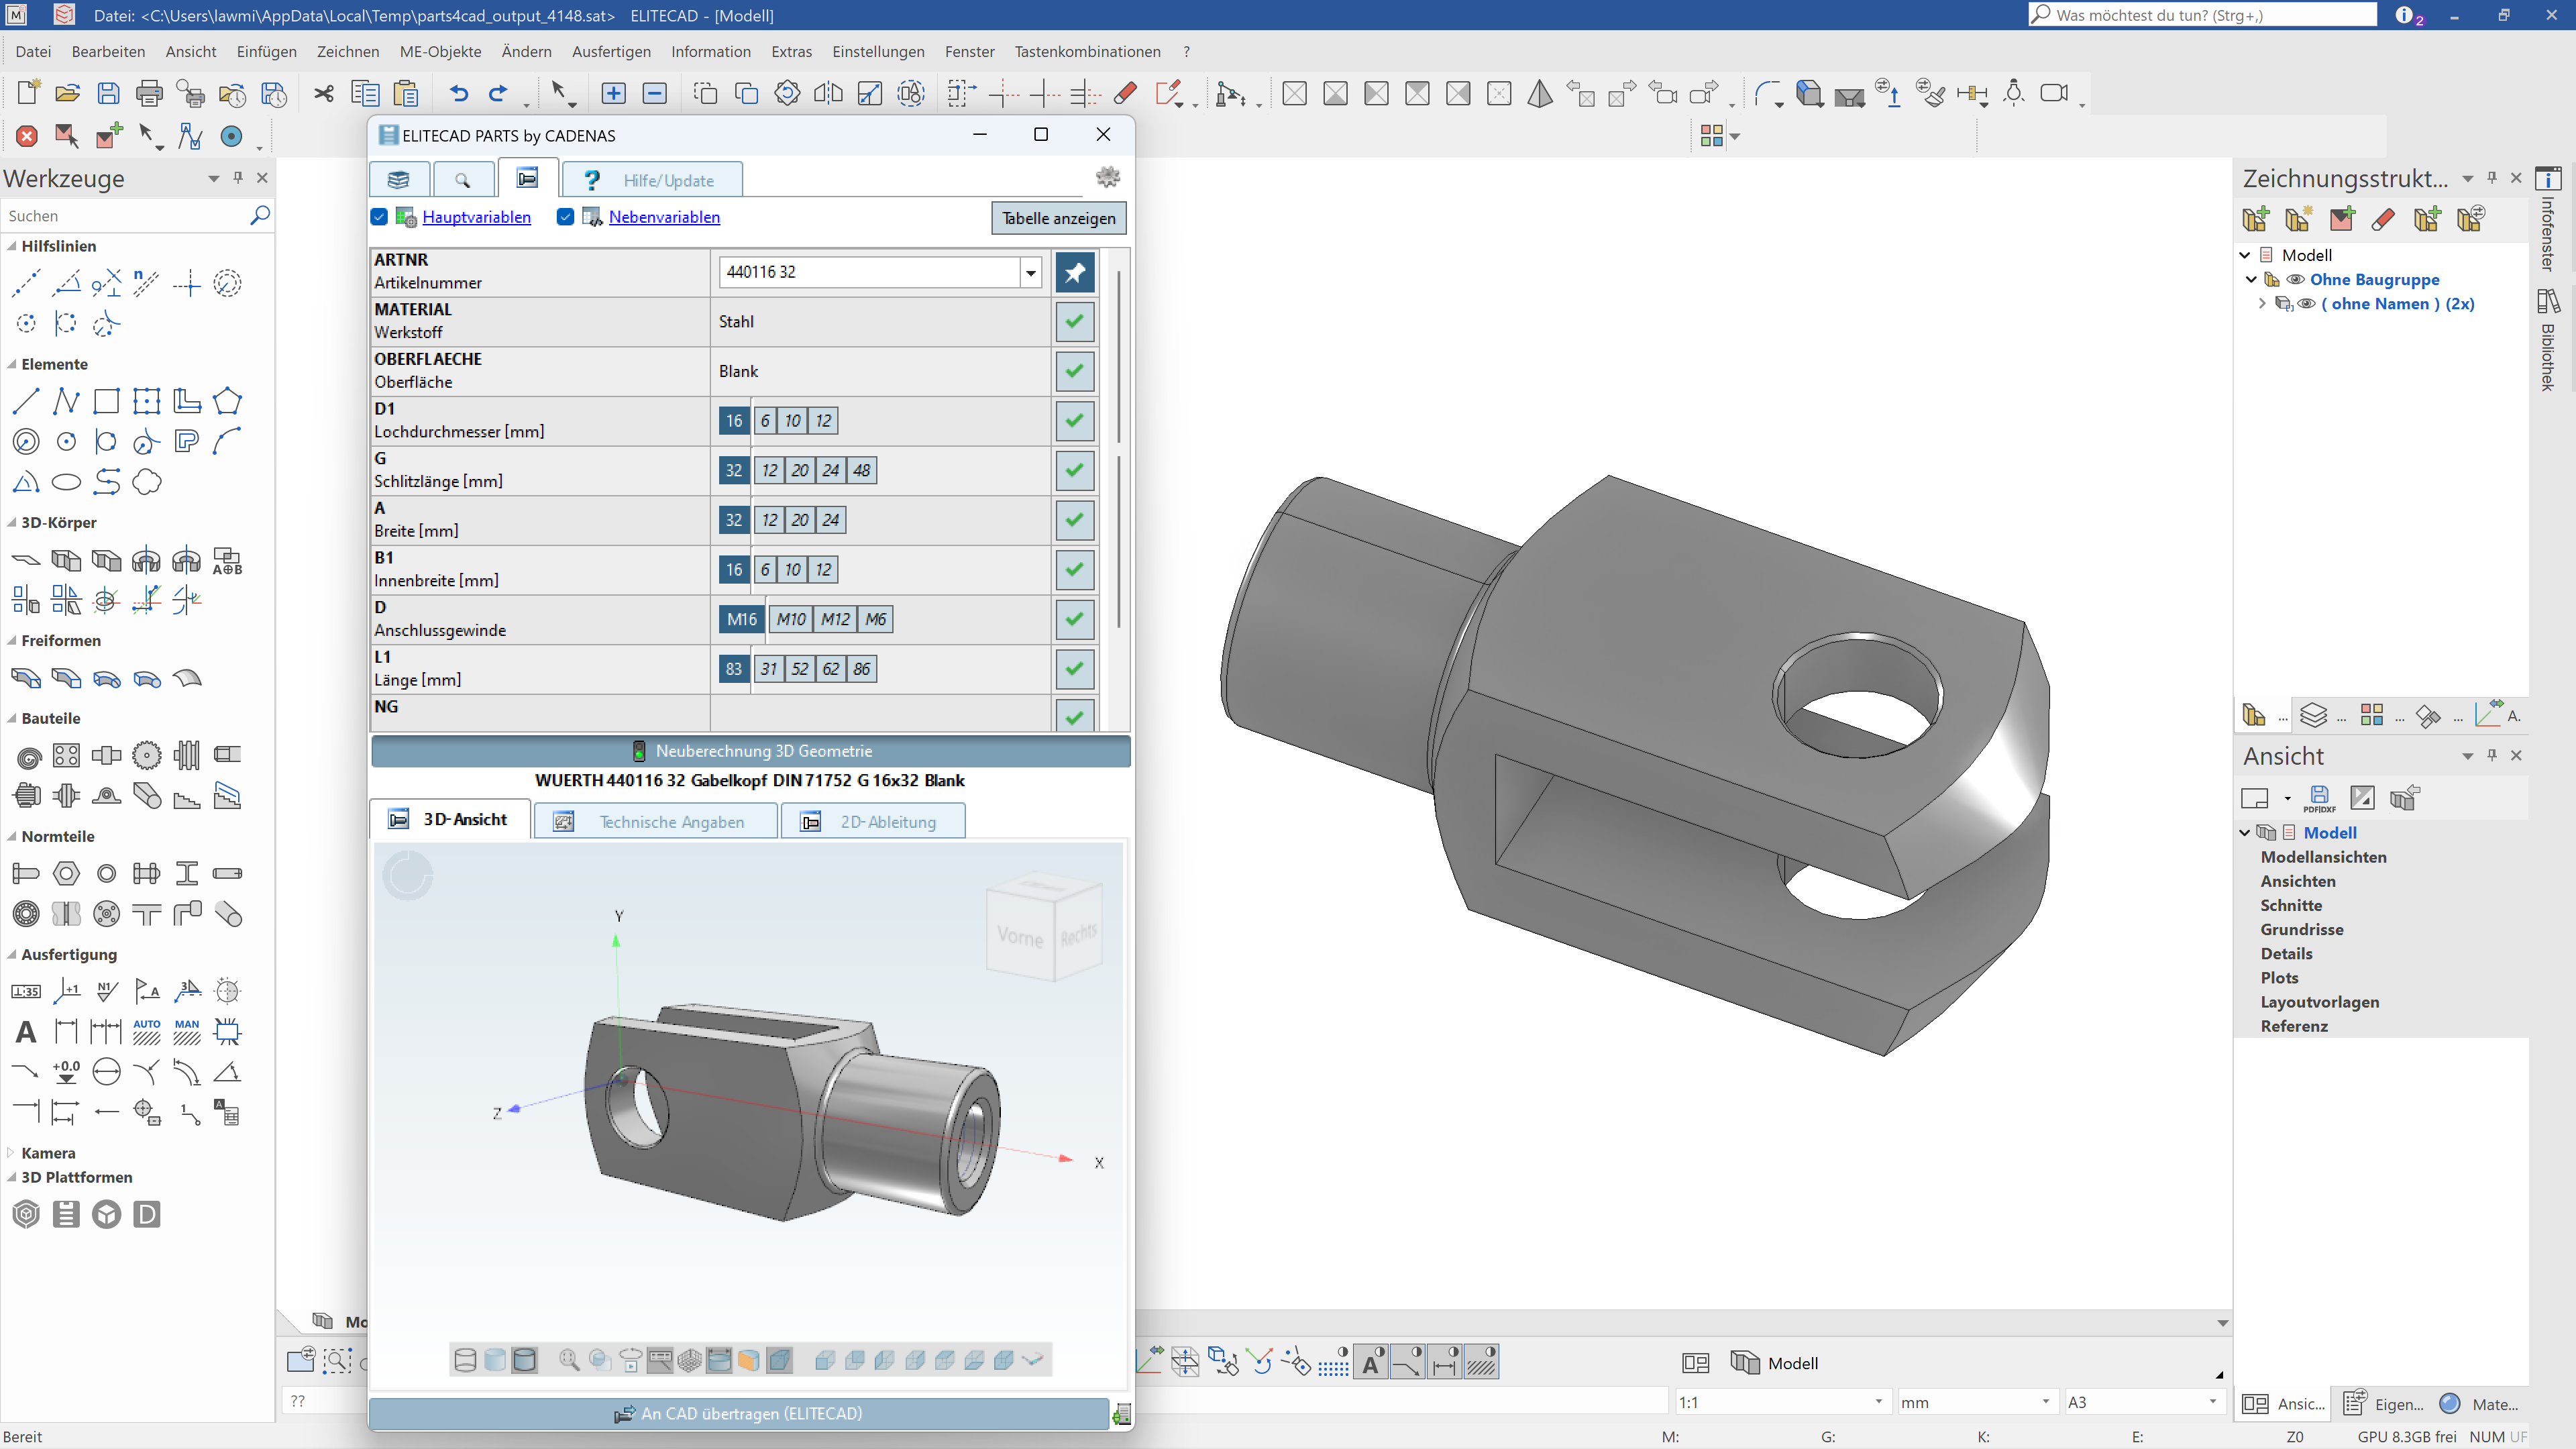Viewport: 2576px width, 1449px height.
Task: Open the Extras menu
Action: click(x=791, y=51)
